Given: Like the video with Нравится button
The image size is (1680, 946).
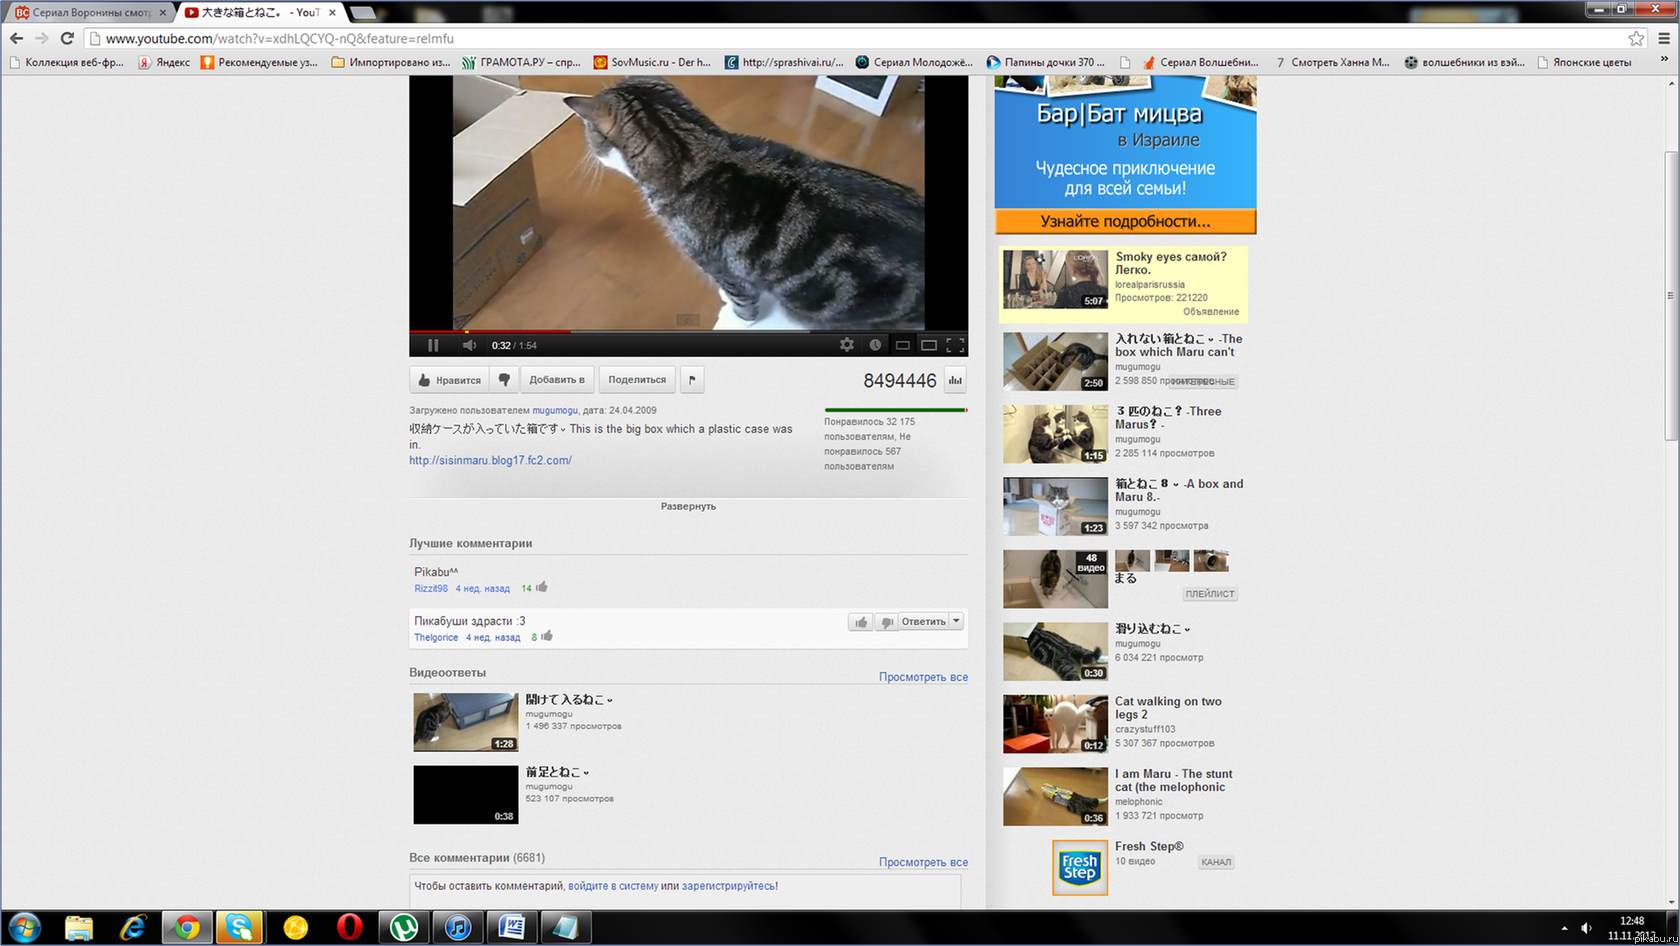Looking at the screenshot, I should (450, 380).
